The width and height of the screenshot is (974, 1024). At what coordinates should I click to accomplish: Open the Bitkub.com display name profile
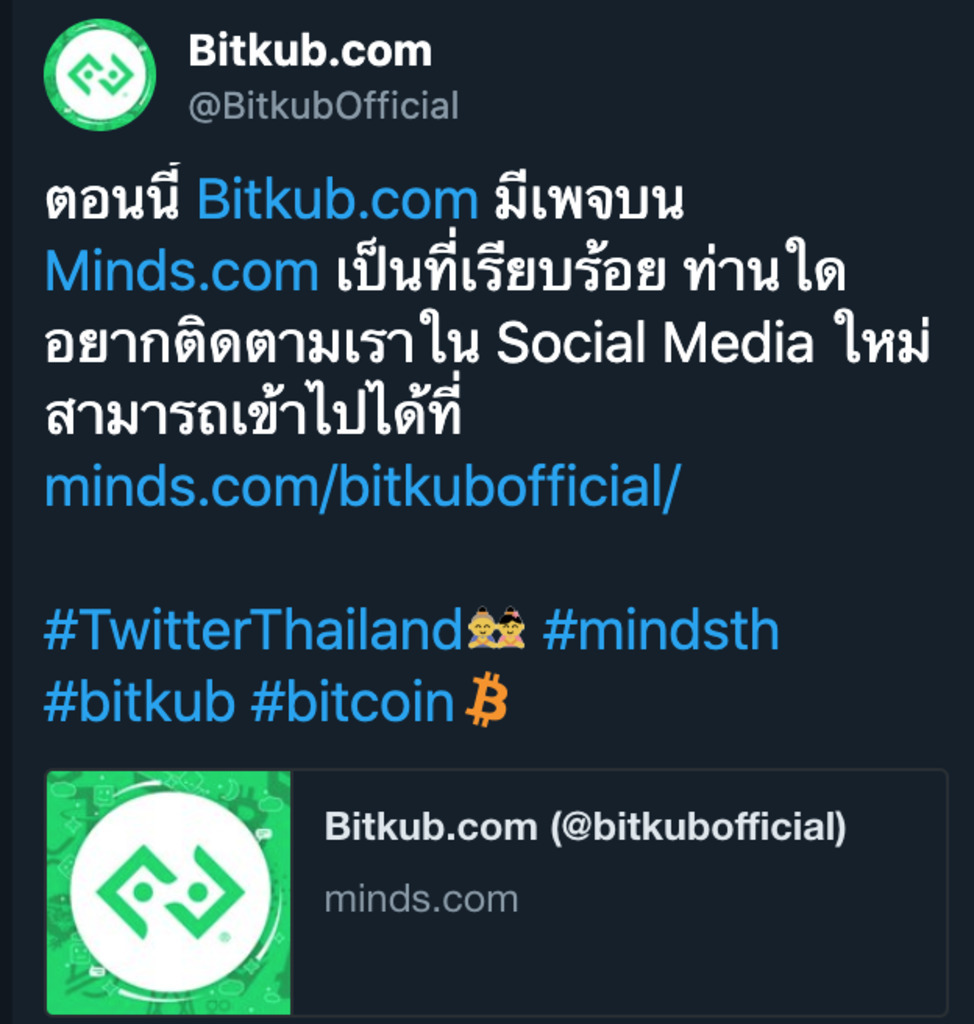310,51
